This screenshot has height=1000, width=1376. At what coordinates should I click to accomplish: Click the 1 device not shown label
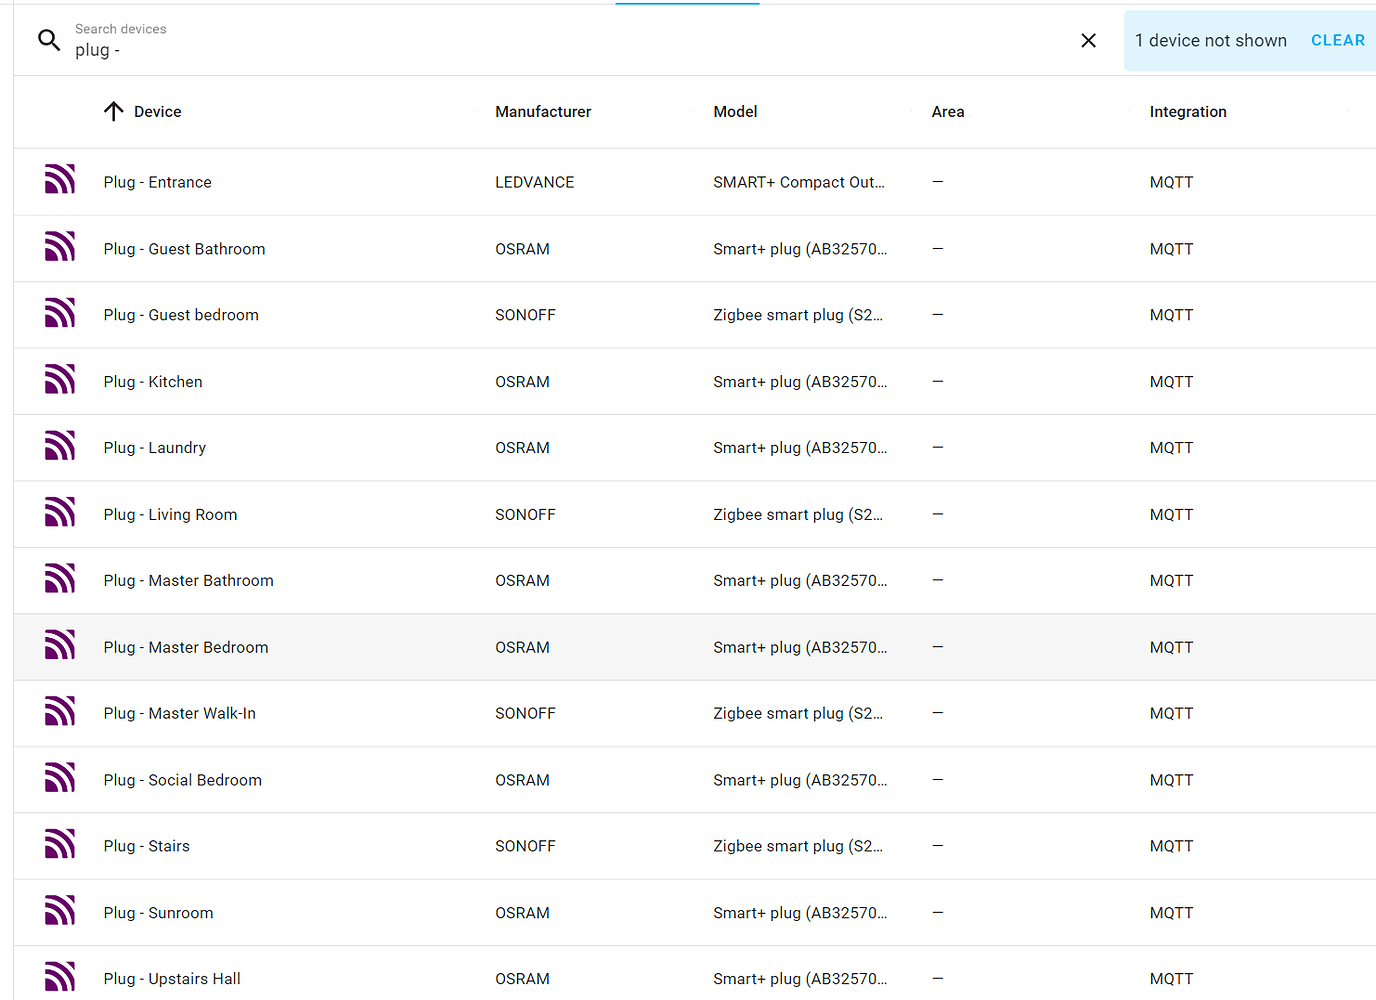(1211, 40)
